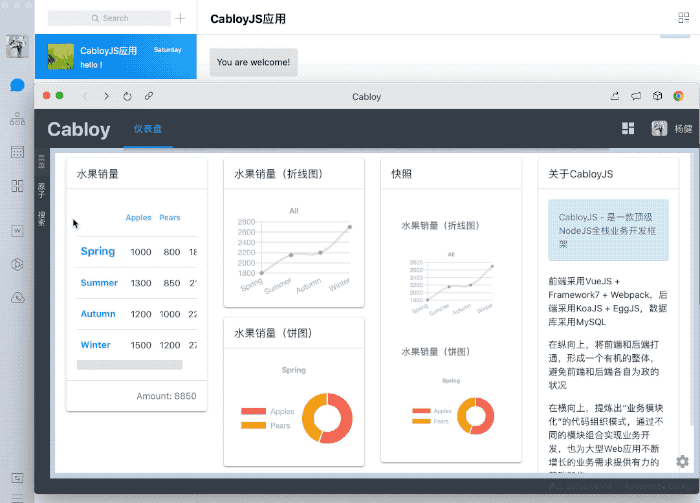Select the Spring row label
Screen dimensions: 700x503
(x=98, y=251)
